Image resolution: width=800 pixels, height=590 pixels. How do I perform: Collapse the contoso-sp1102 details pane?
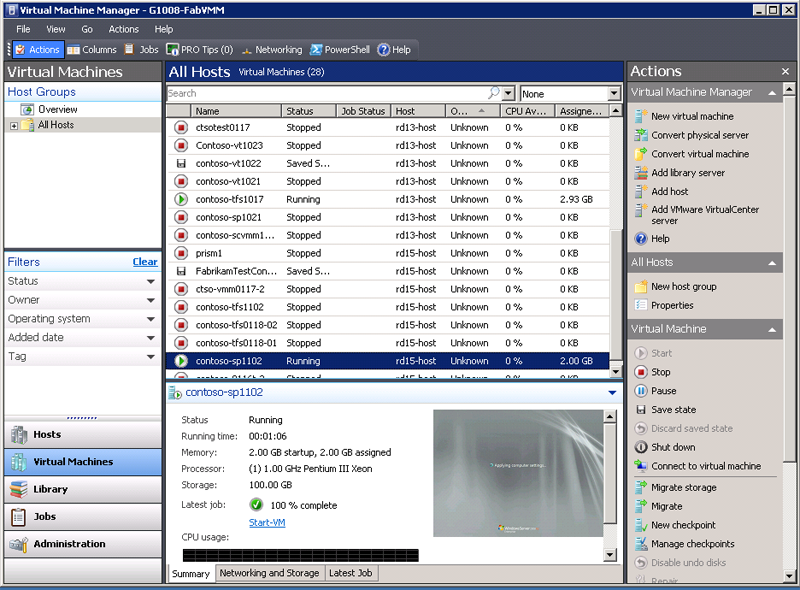612,392
